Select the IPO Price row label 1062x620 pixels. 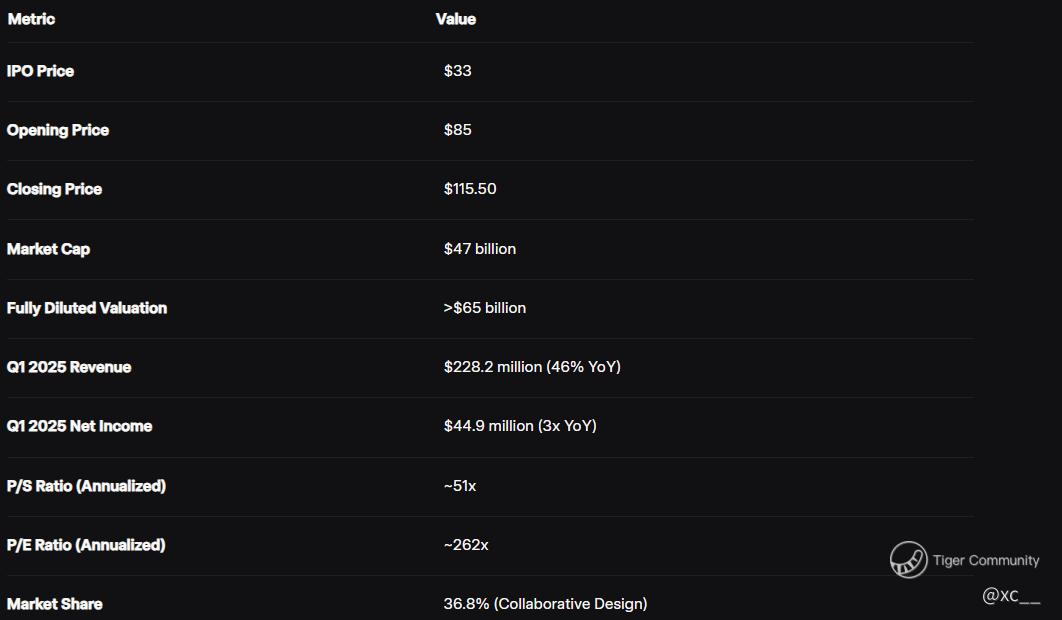click(40, 71)
